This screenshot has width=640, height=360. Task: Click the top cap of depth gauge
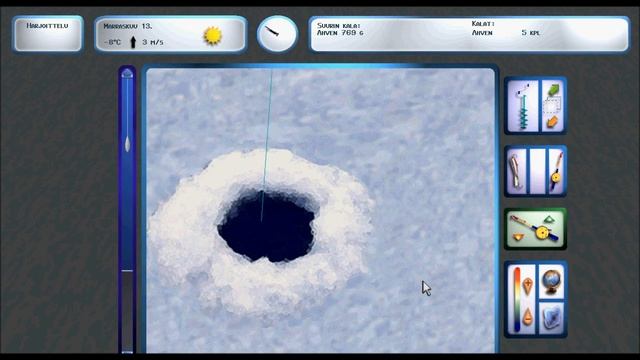click(127, 73)
